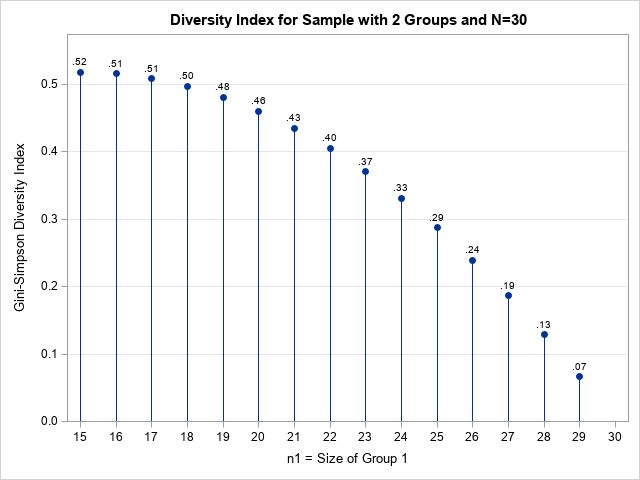Image resolution: width=640 pixels, height=480 pixels.
Task: Click the .29 data value label
Action: [x=437, y=217]
